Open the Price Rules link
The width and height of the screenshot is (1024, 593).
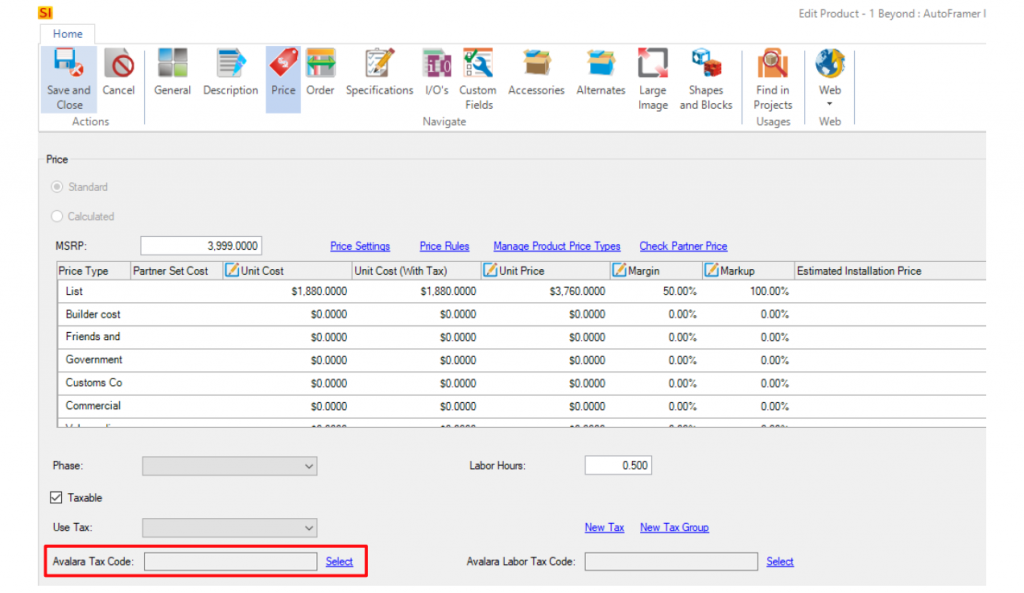tap(444, 246)
